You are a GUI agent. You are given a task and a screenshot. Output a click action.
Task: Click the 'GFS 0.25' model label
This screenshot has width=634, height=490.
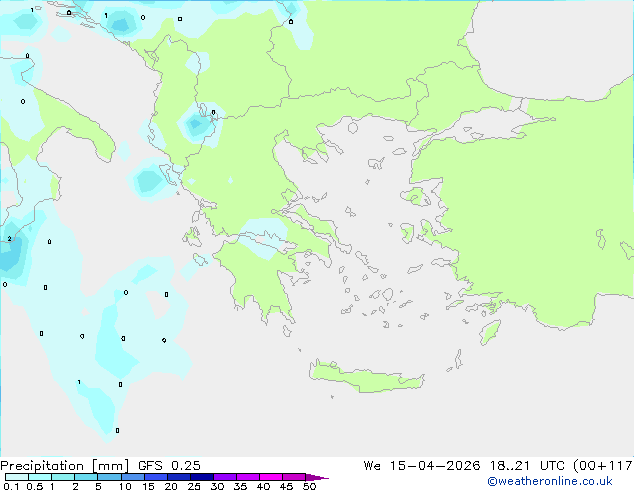point(169,466)
